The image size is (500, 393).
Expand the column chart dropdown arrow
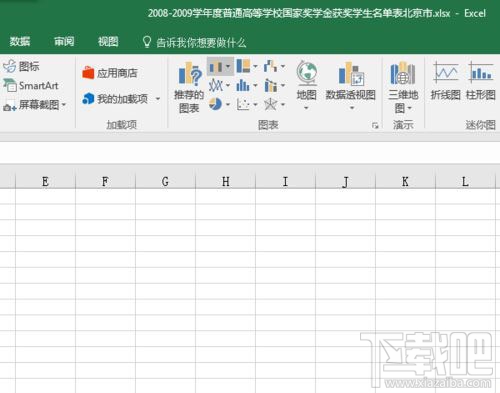[228, 67]
